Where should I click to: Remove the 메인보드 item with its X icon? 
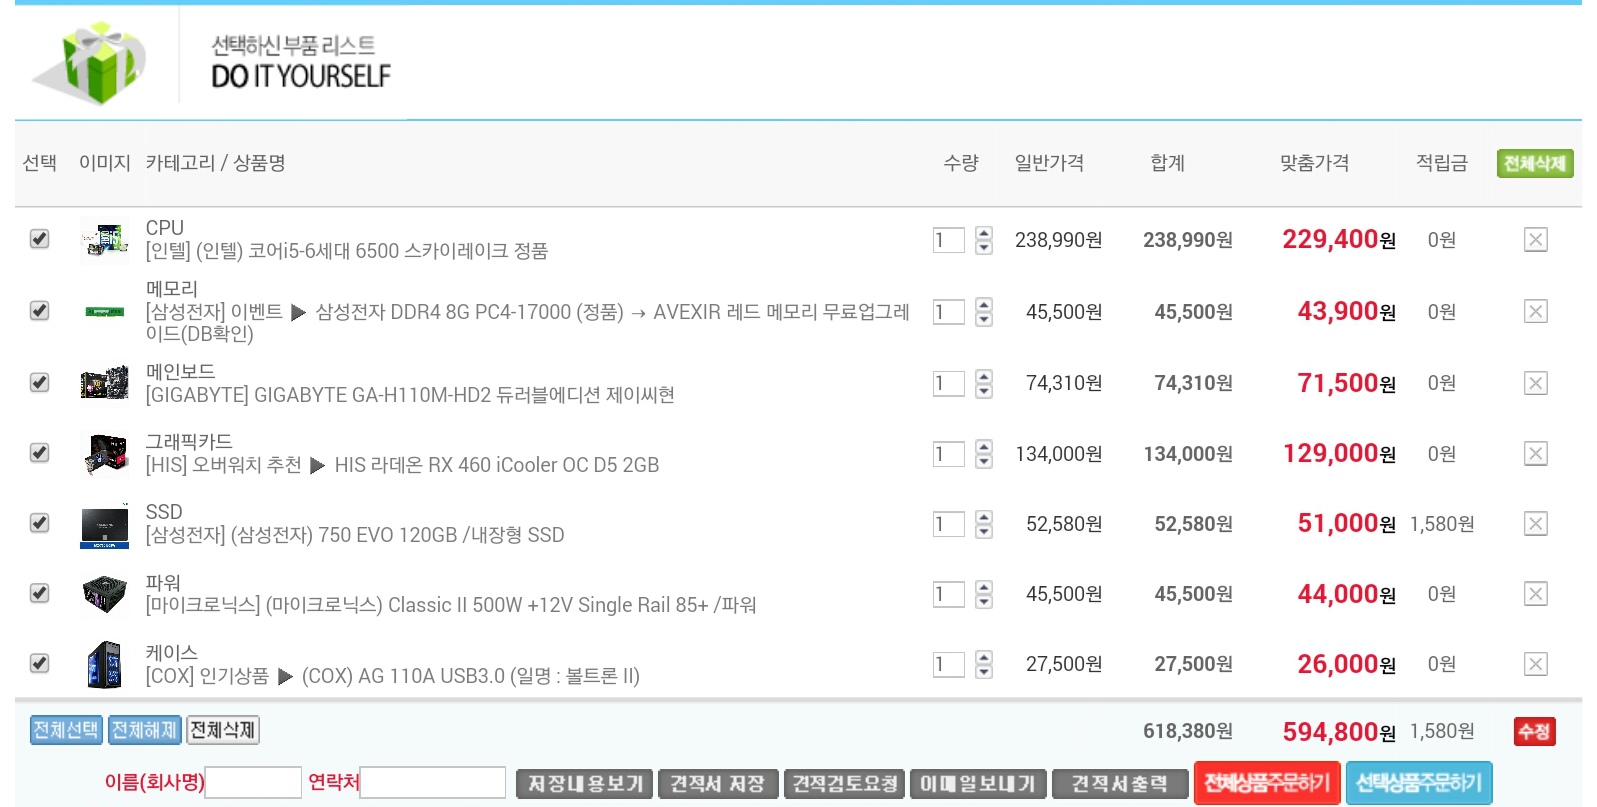pos(1535,383)
